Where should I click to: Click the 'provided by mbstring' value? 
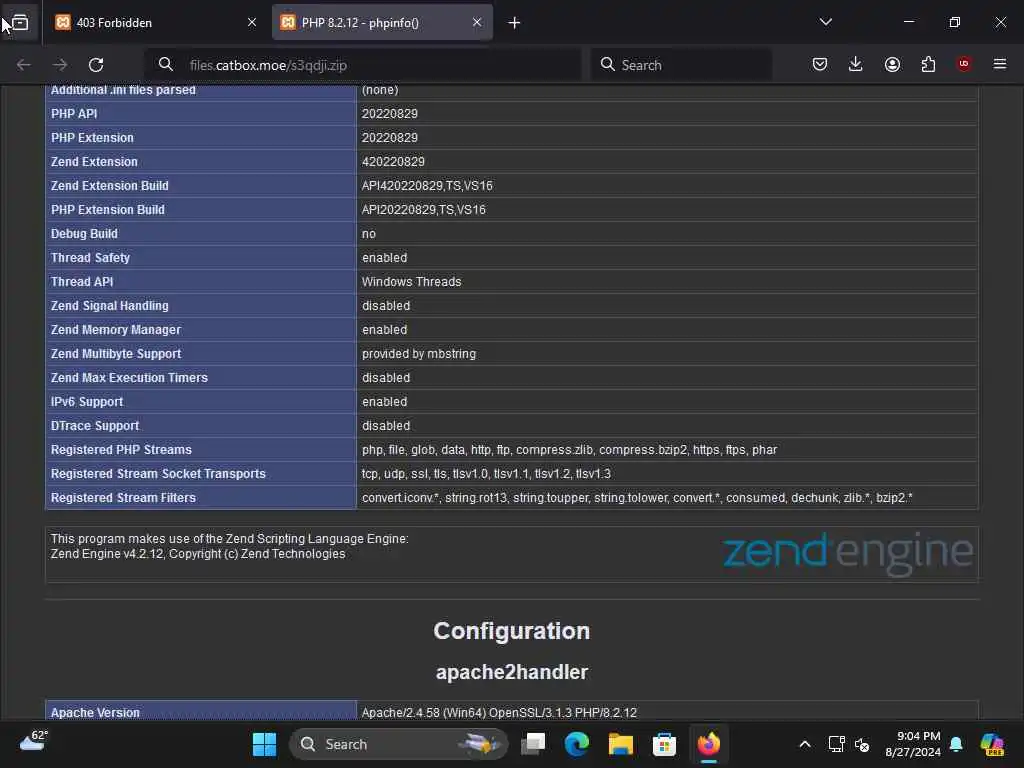coord(419,354)
